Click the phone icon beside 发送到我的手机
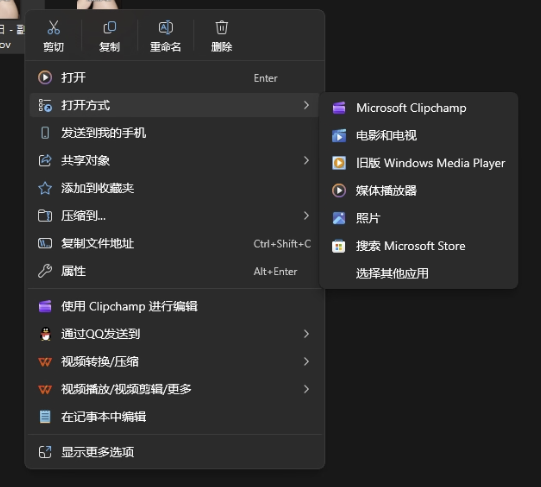The width and height of the screenshot is (541, 487). pyautogui.click(x=45, y=133)
